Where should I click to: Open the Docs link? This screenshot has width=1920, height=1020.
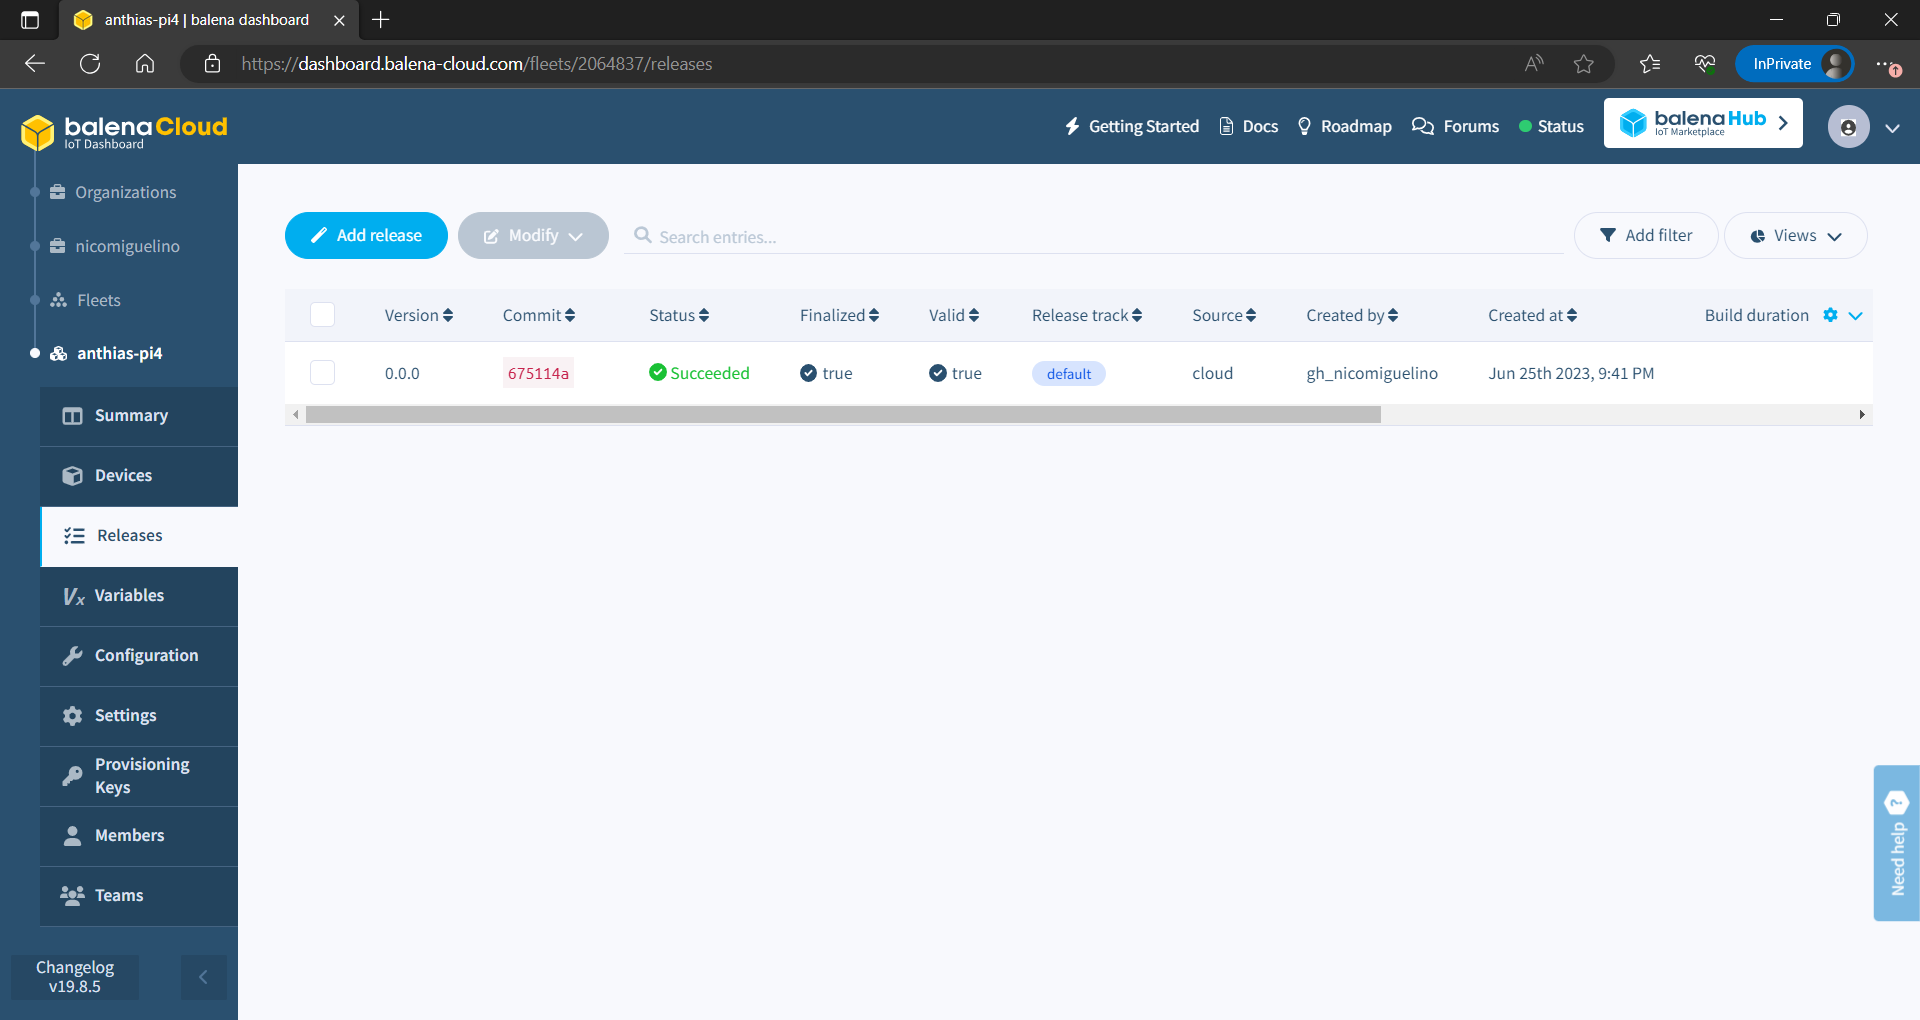(1249, 127)
